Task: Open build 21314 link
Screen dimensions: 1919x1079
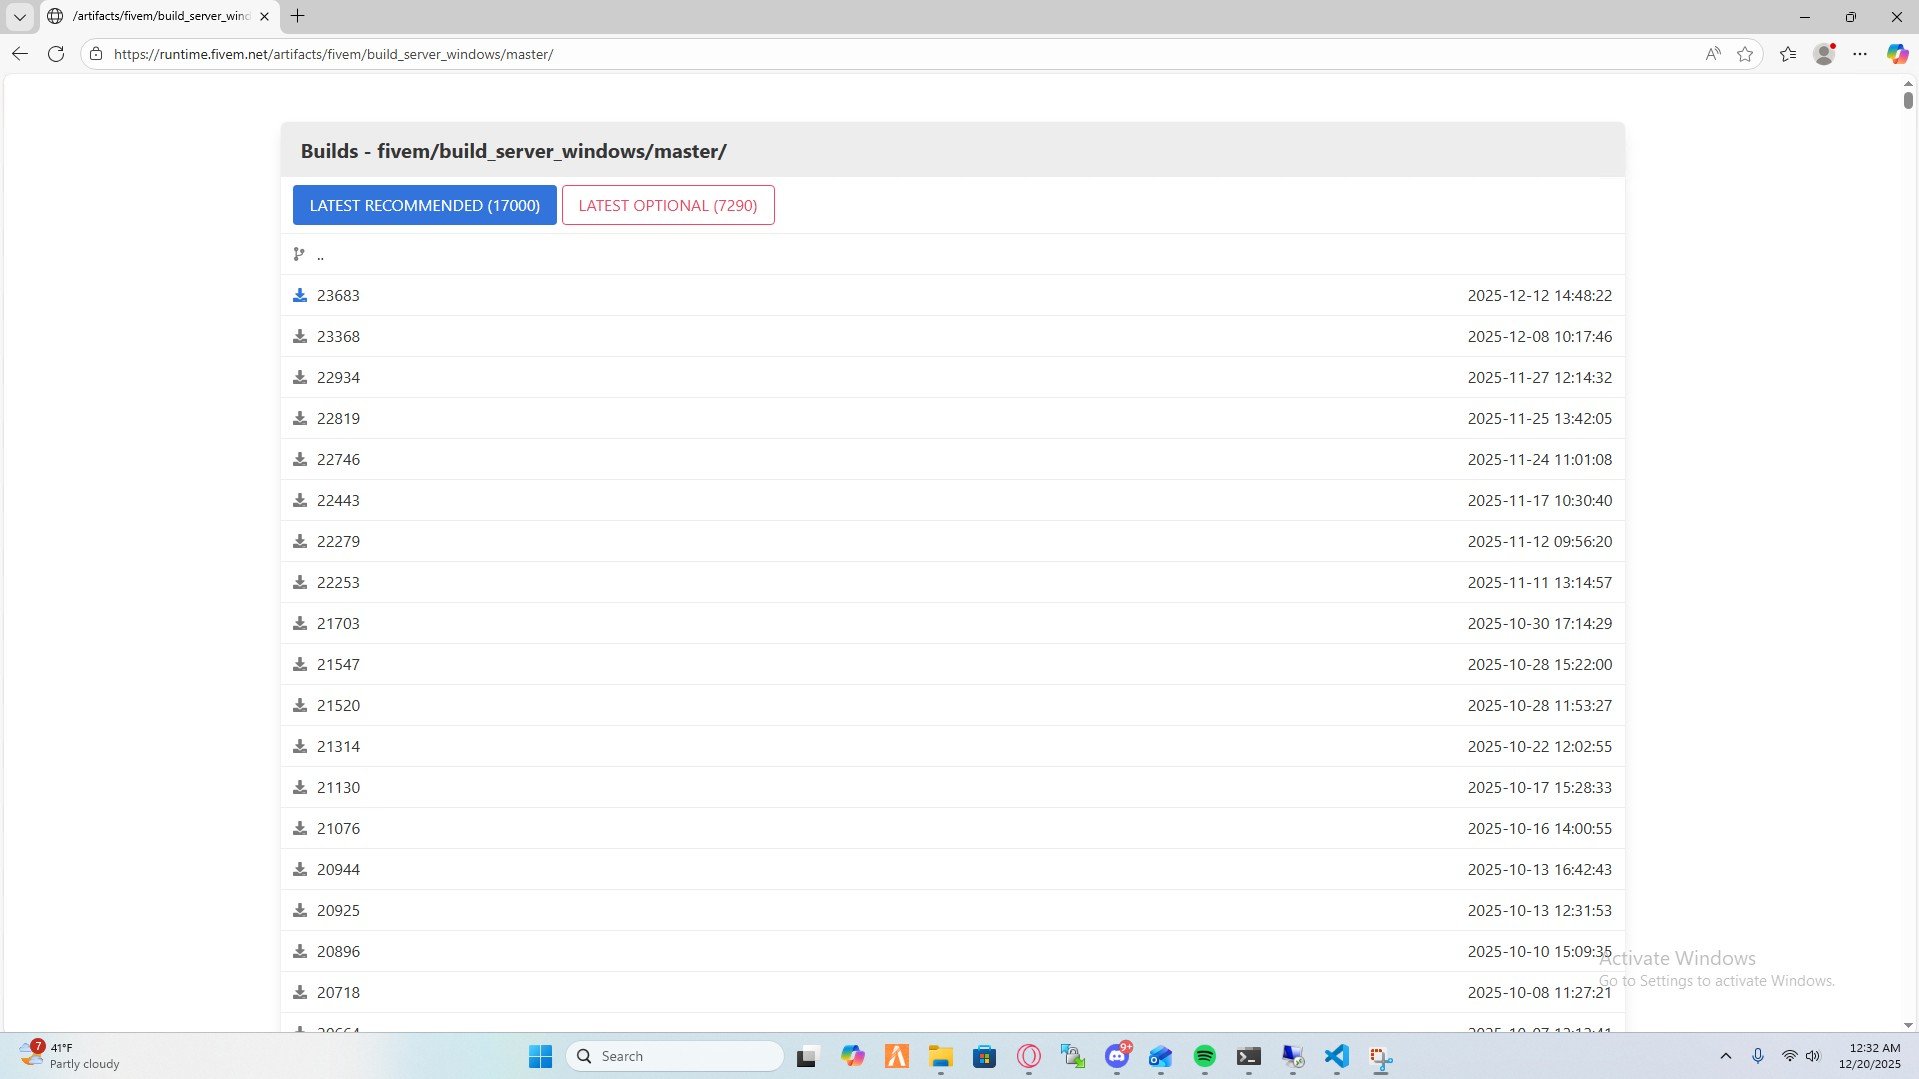Action: point(338,746)
